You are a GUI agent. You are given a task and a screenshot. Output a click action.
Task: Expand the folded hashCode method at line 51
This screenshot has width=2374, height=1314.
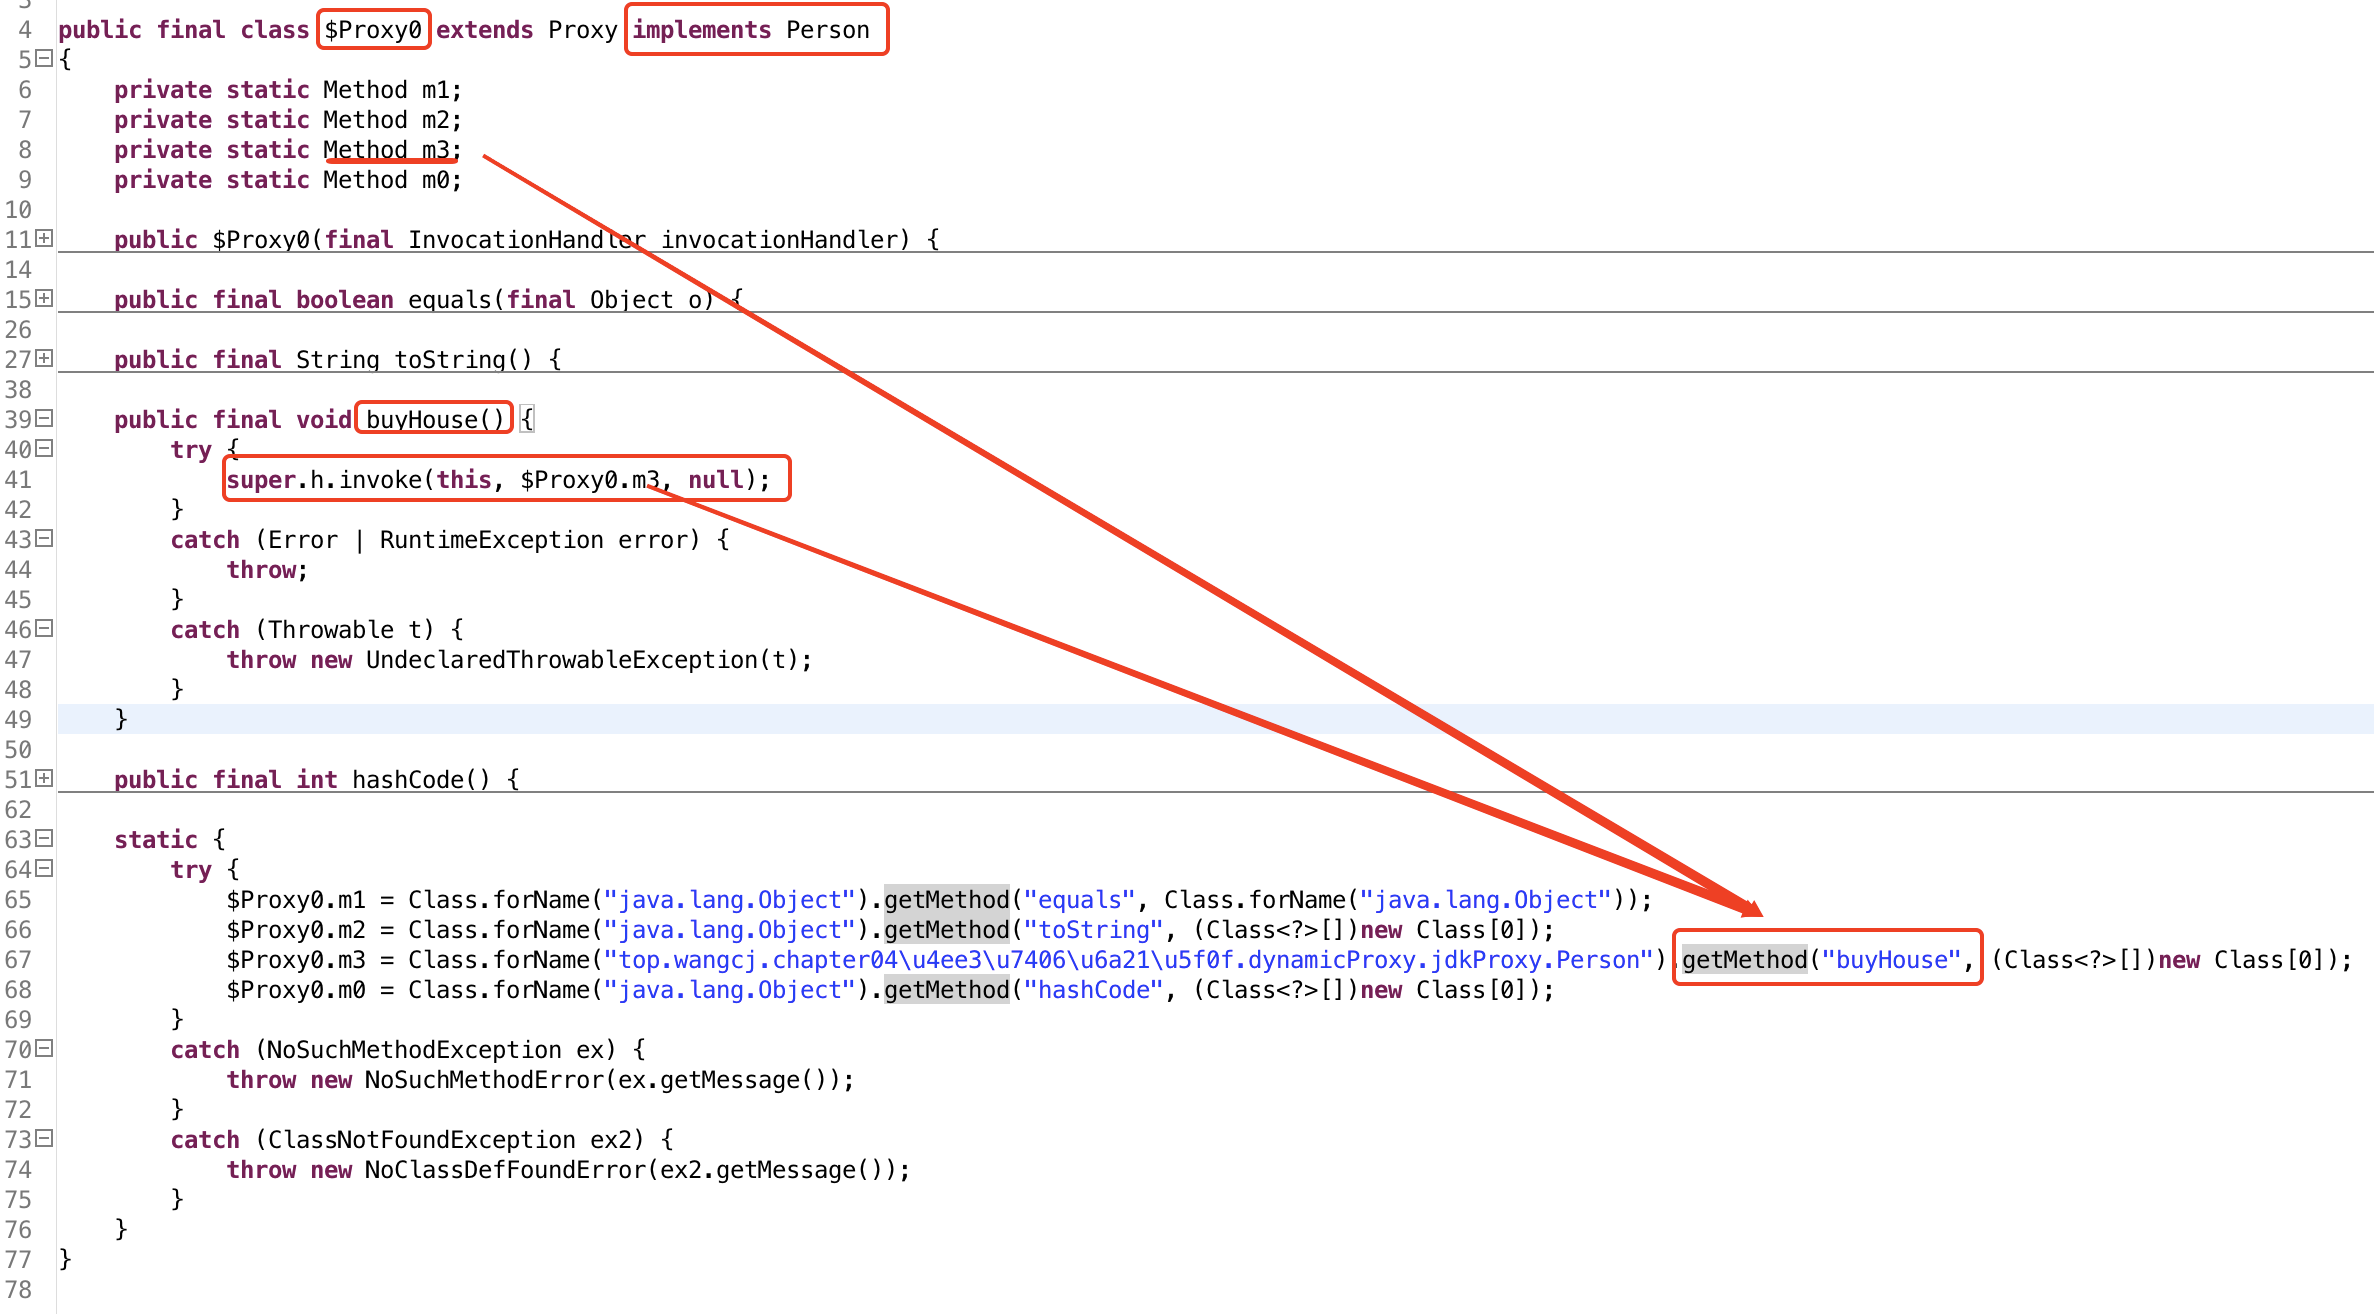coord(44,778)
